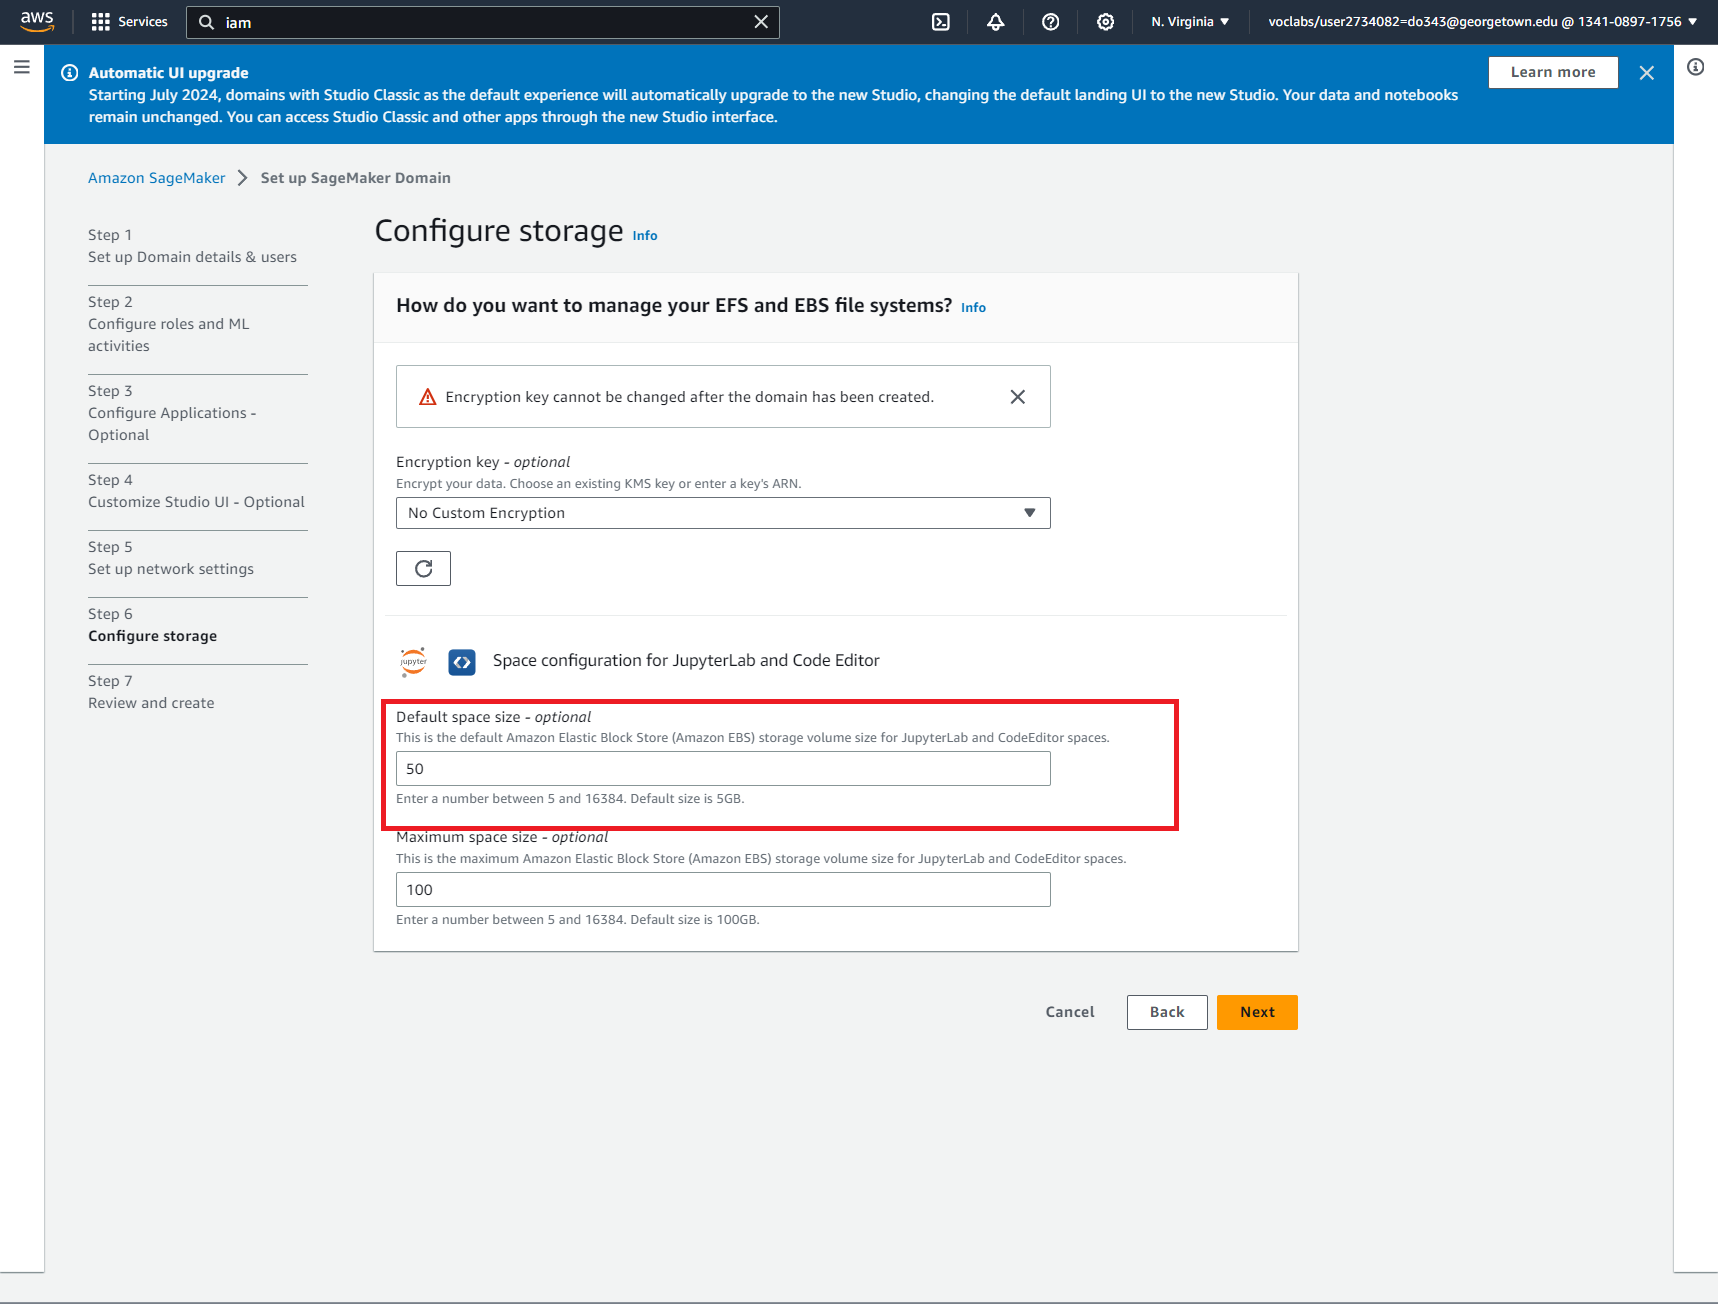Open the Info link beside EFS and EBS heading

pyautogui.click(x=973, y=308)
